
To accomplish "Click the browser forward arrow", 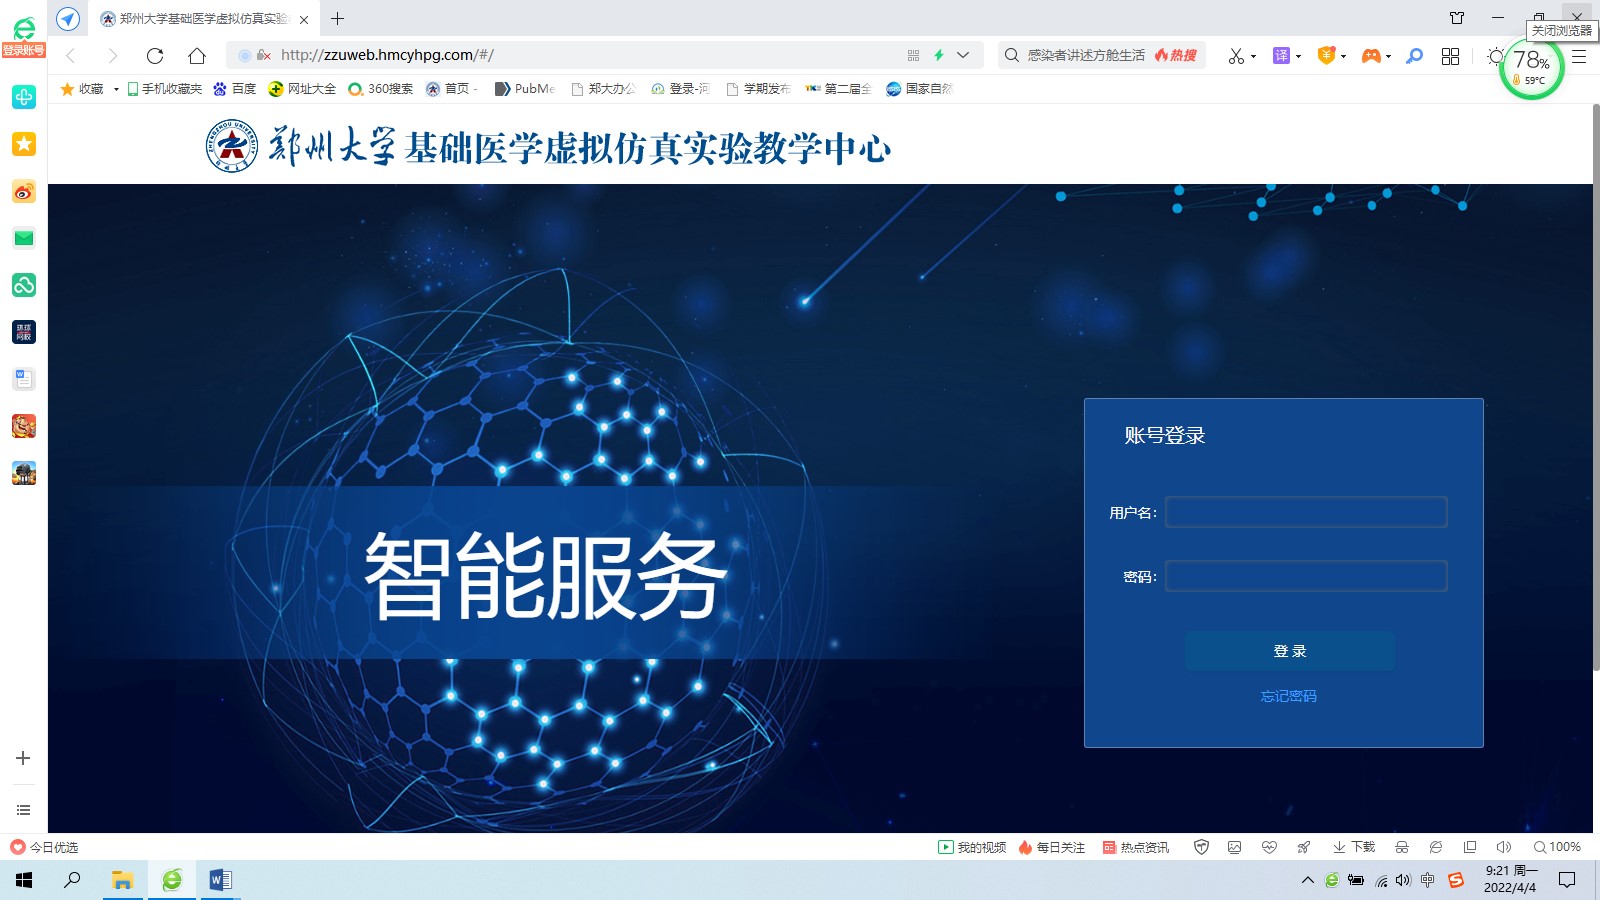I will (112, 56).
